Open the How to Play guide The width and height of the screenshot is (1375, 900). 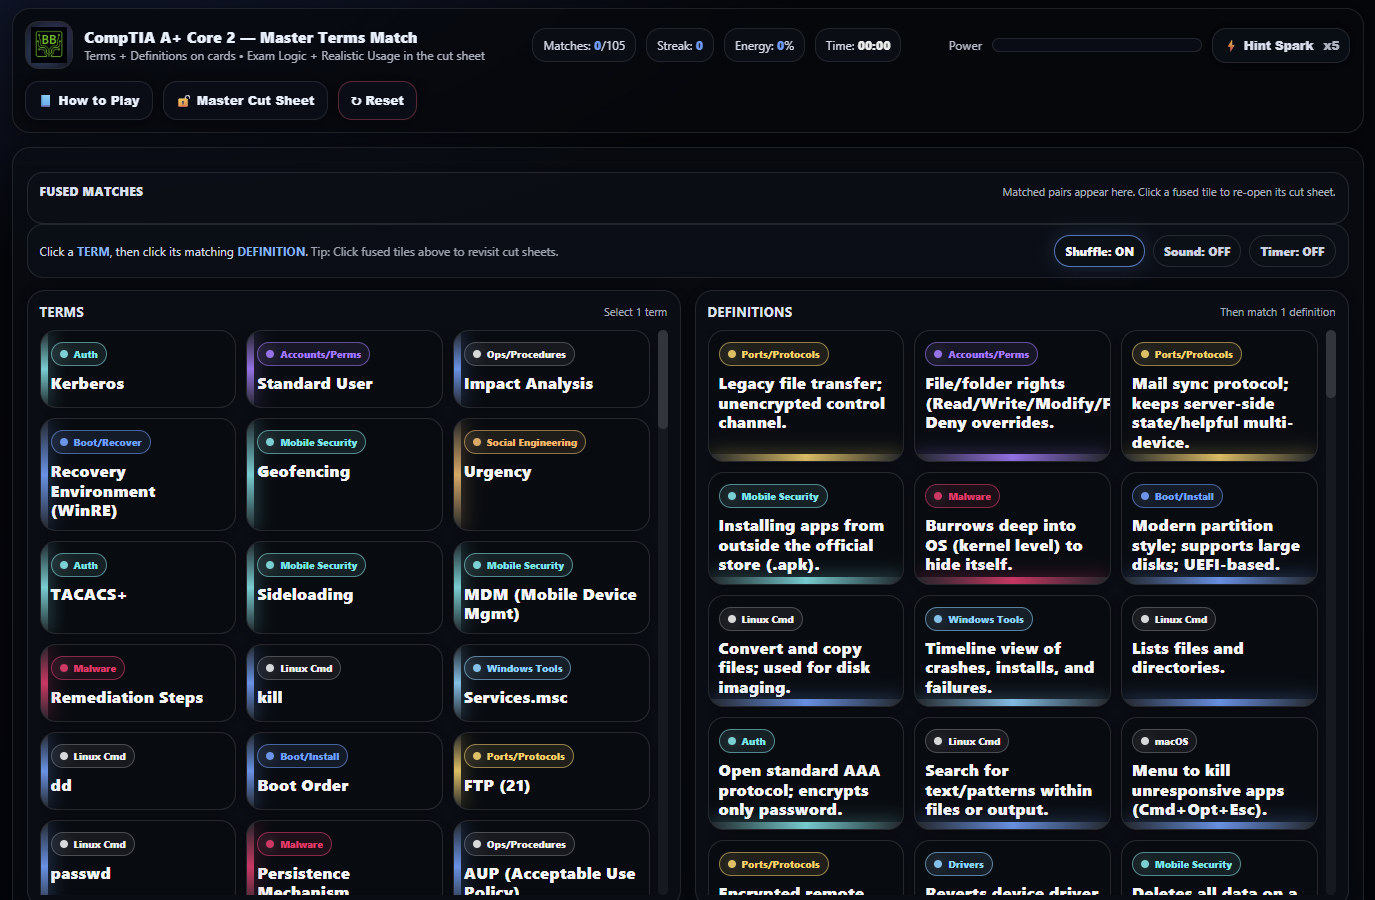tap(89, 101)
